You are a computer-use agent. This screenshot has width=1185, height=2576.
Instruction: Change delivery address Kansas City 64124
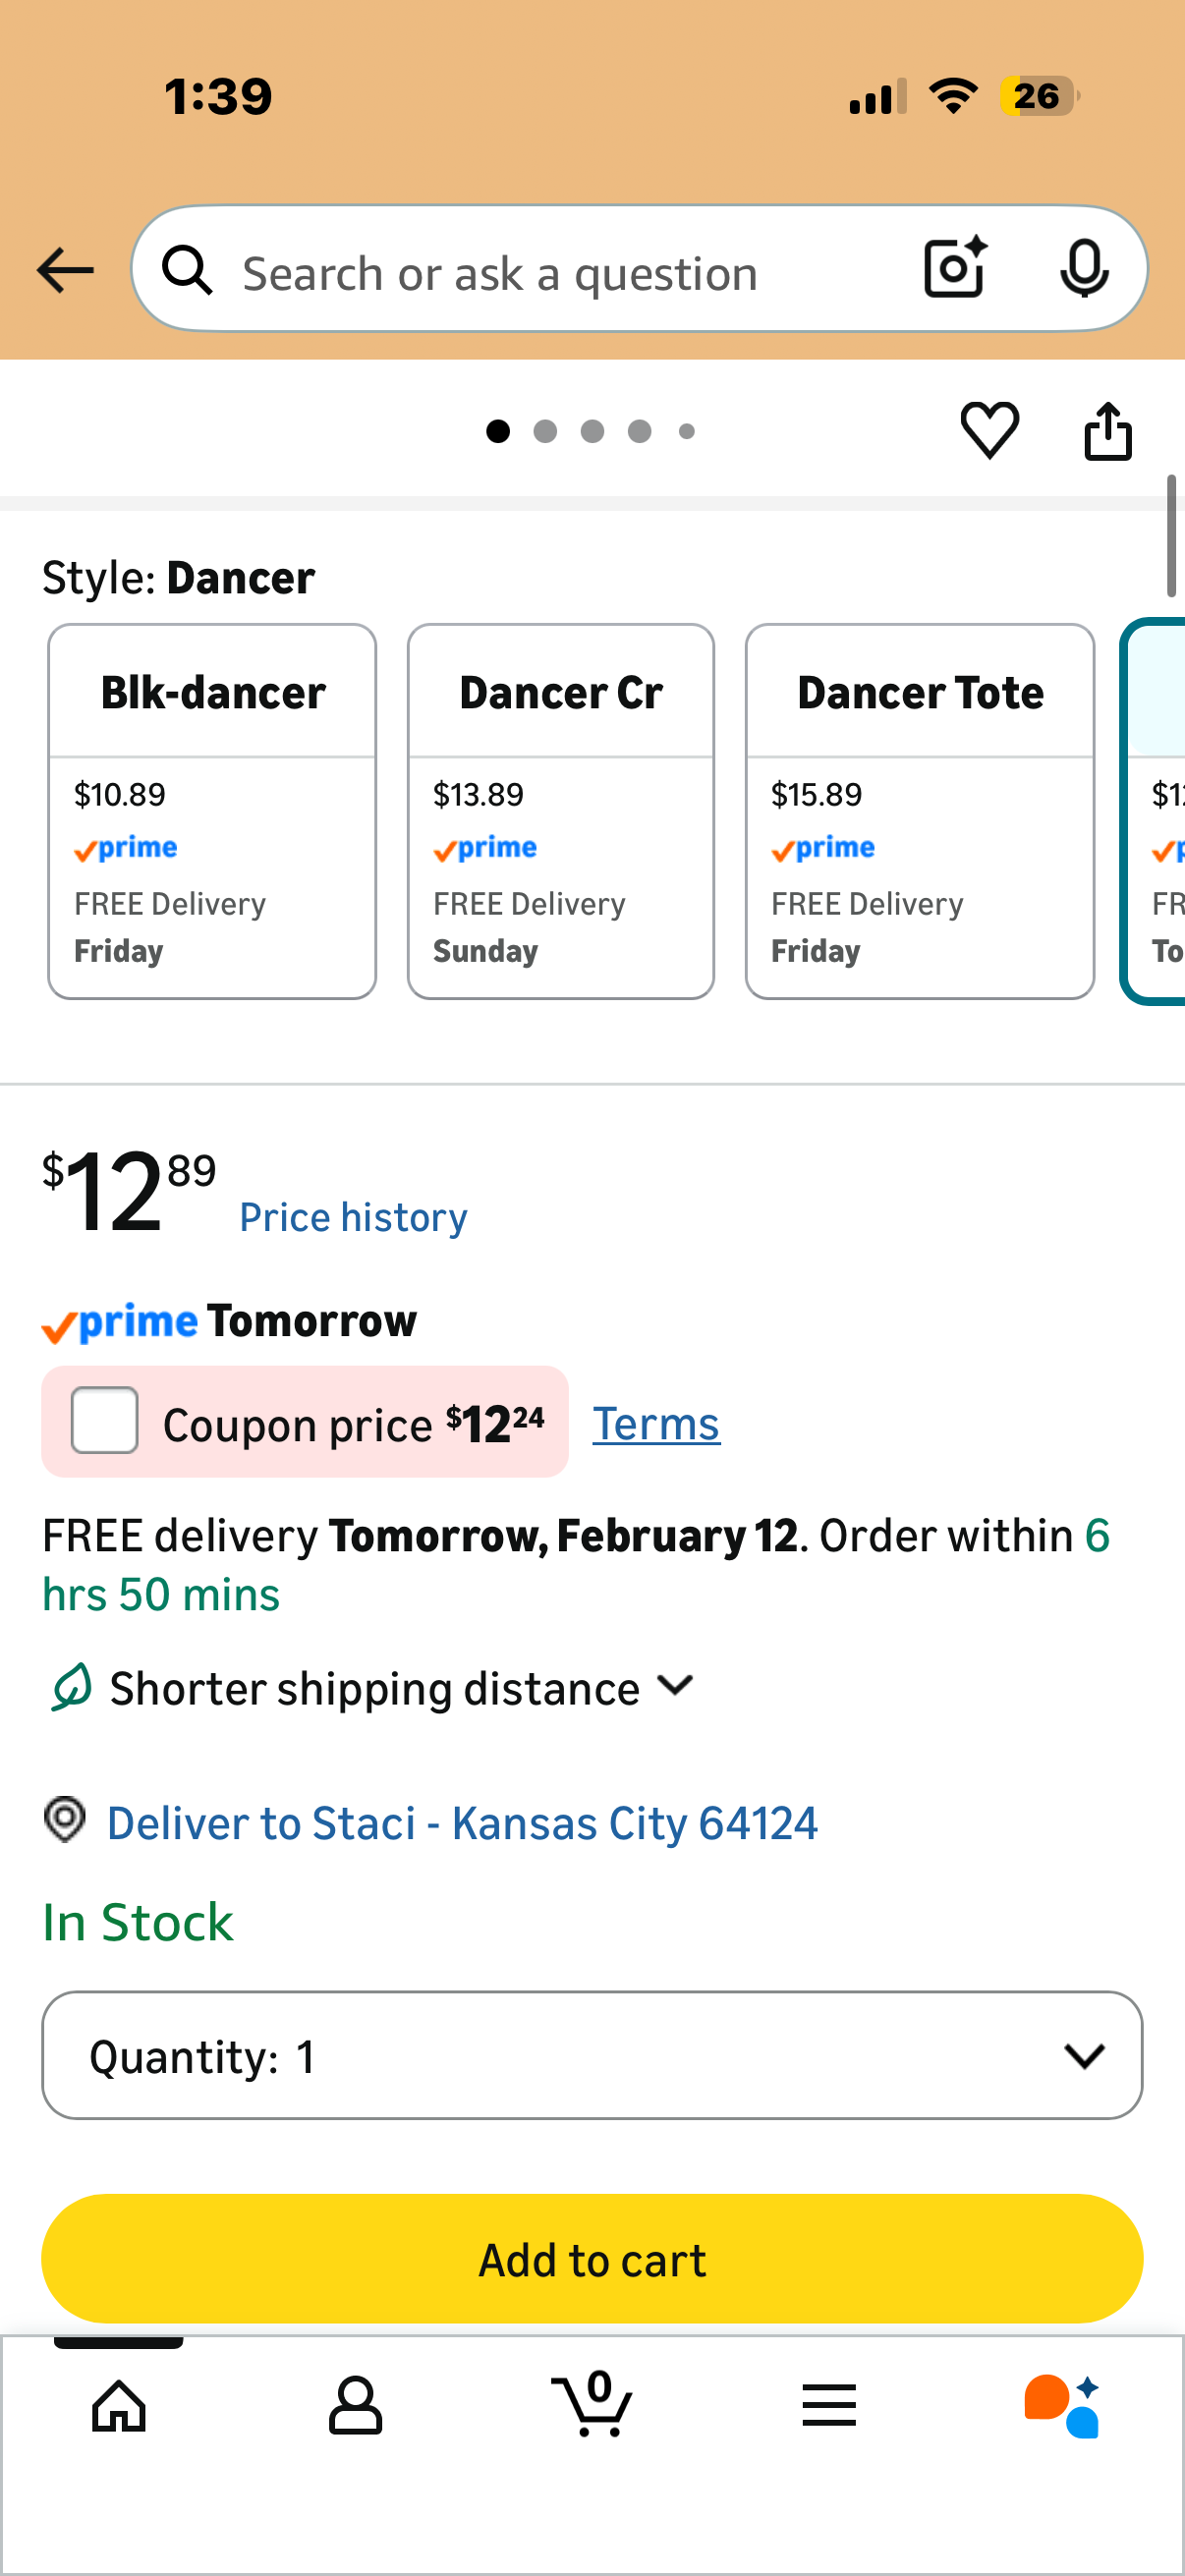(x=461, y=1823)
